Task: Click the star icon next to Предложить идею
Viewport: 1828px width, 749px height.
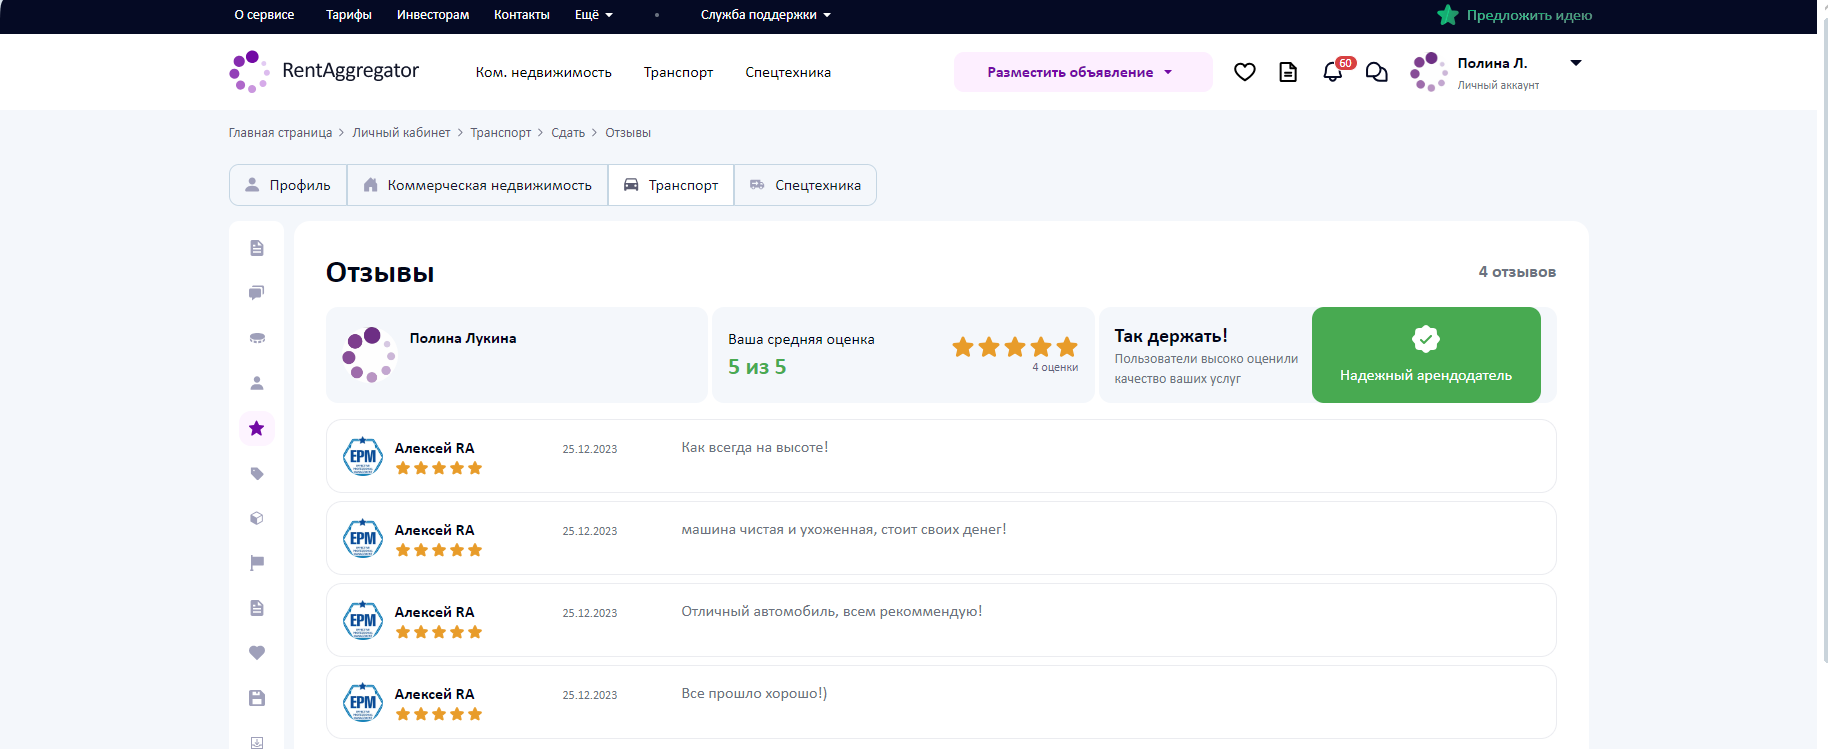Action: (1447, 15)
